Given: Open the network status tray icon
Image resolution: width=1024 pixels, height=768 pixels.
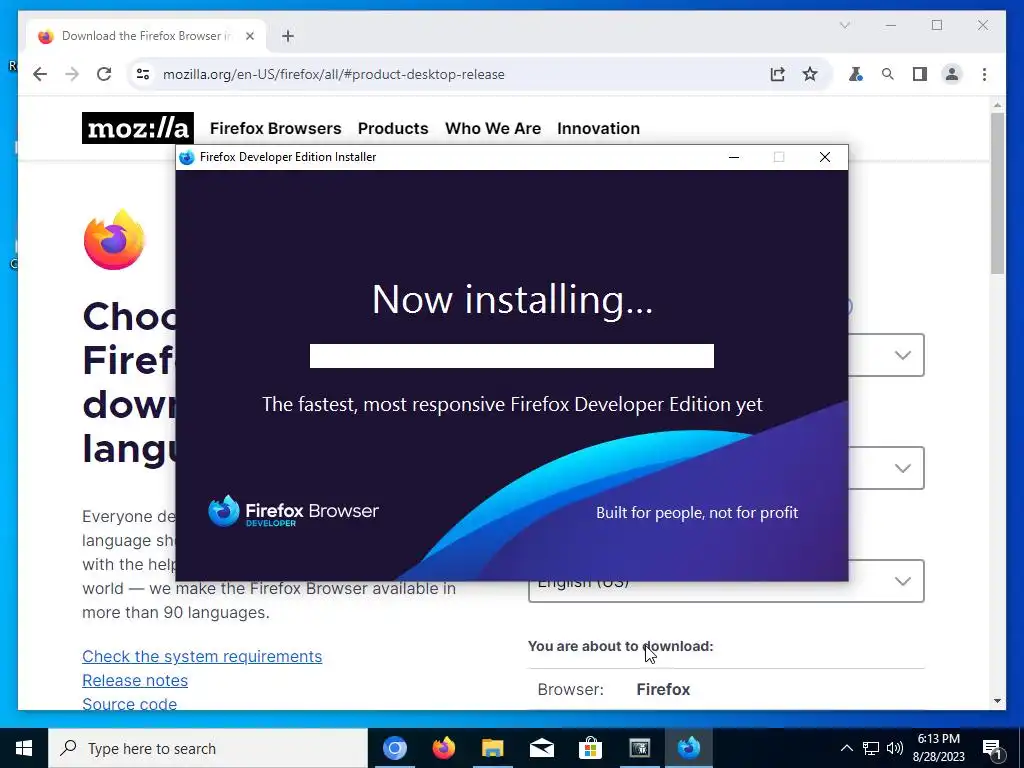Looking at the screenshot, I should coord(871,748).
